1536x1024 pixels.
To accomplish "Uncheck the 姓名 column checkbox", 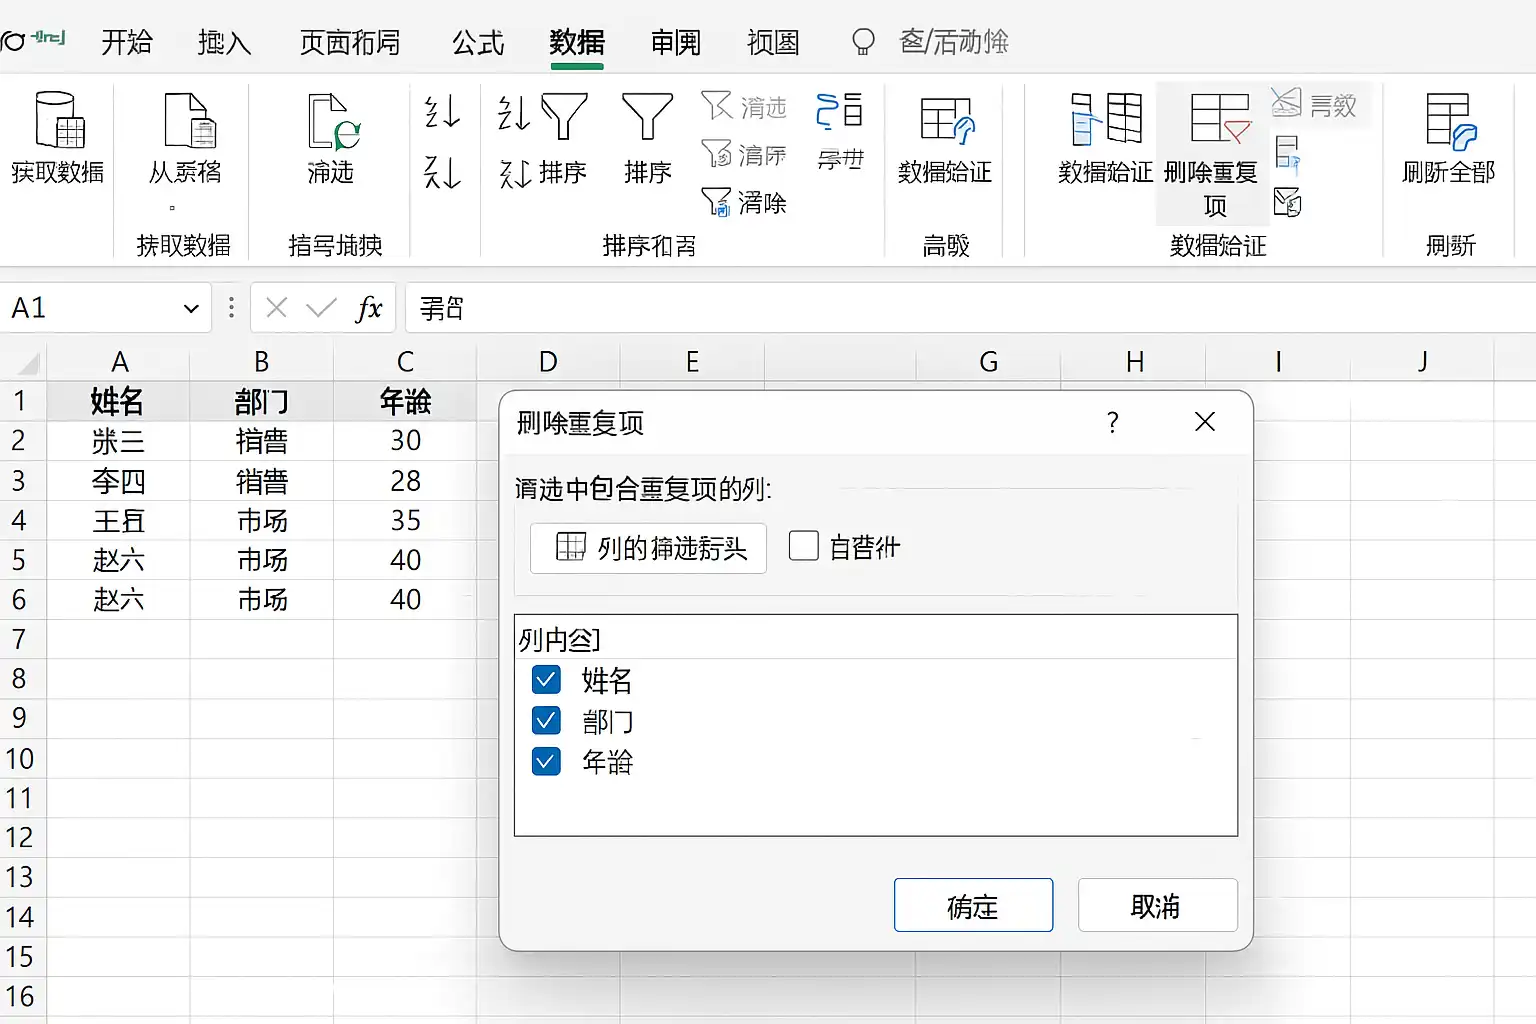I will coord(546,680).
